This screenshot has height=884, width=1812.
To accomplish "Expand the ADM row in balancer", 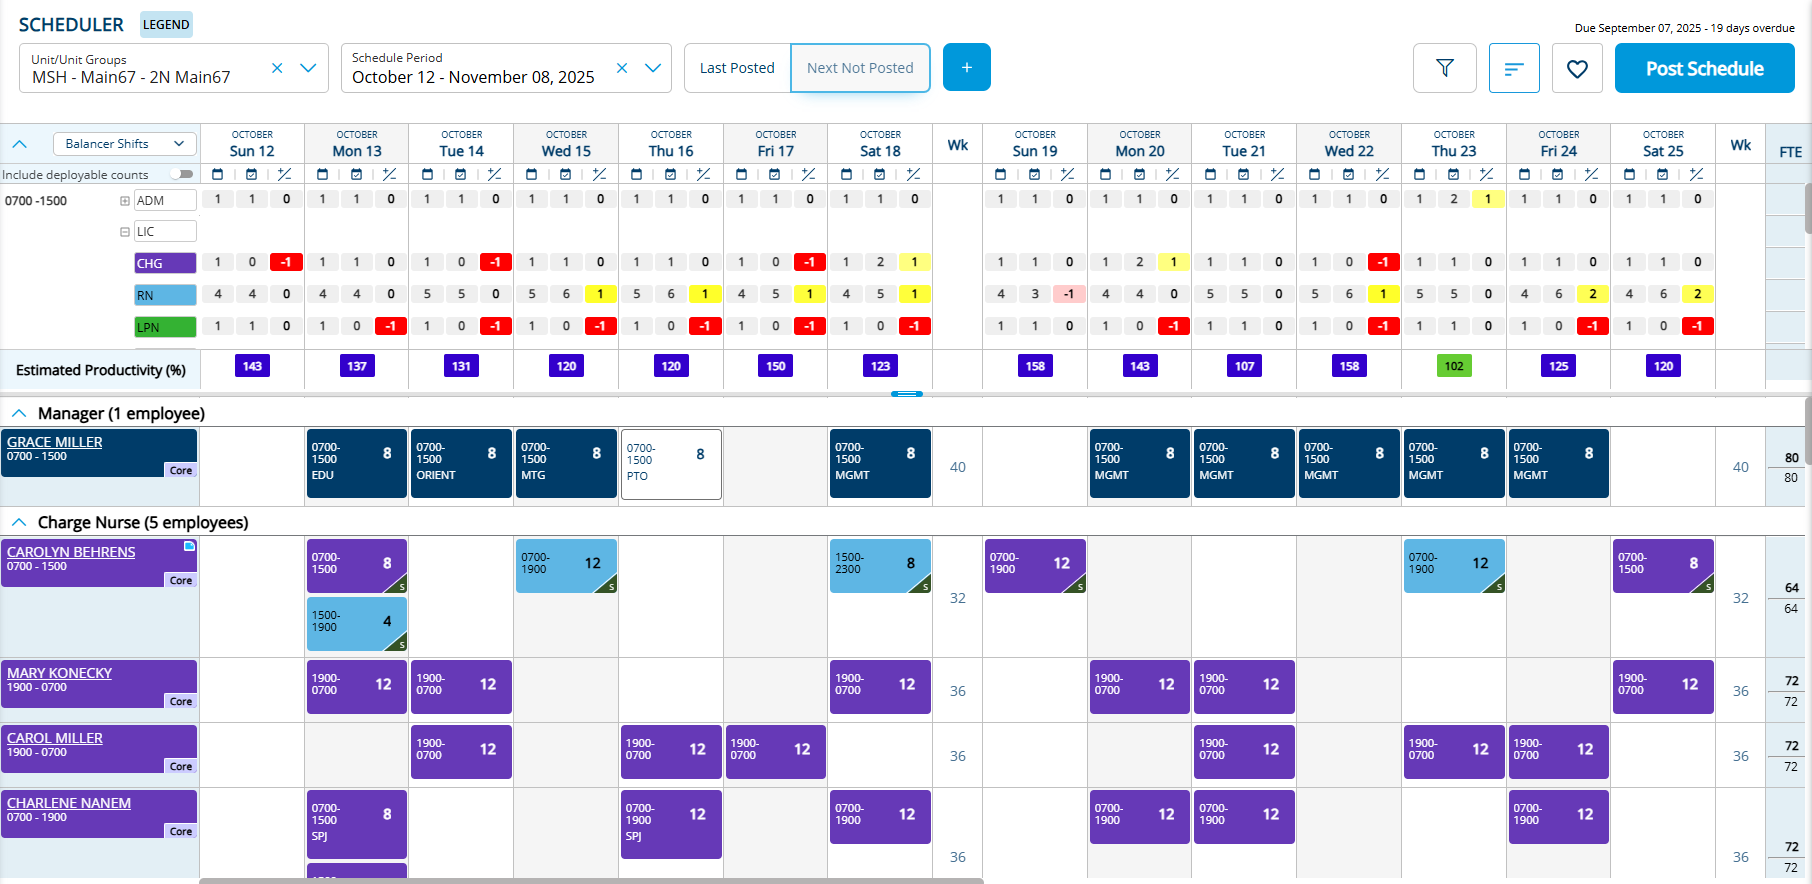I will (x=125, y=200).
